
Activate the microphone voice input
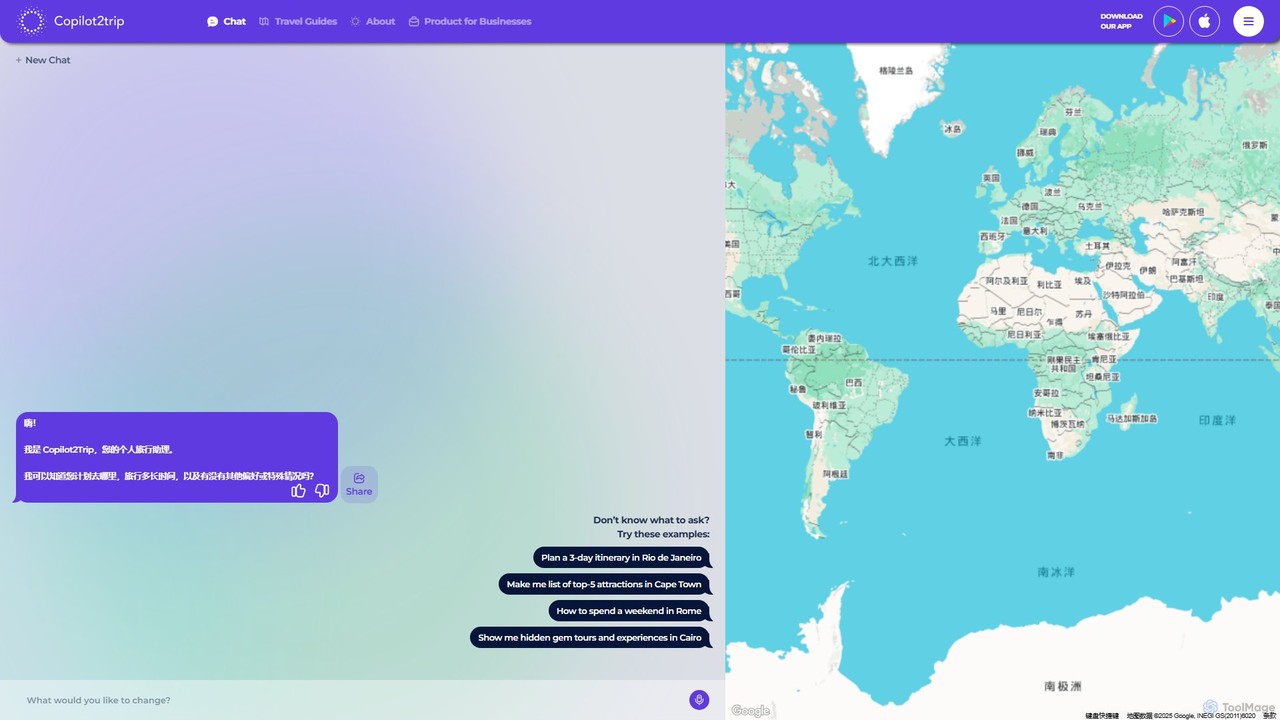pos(699,700)
